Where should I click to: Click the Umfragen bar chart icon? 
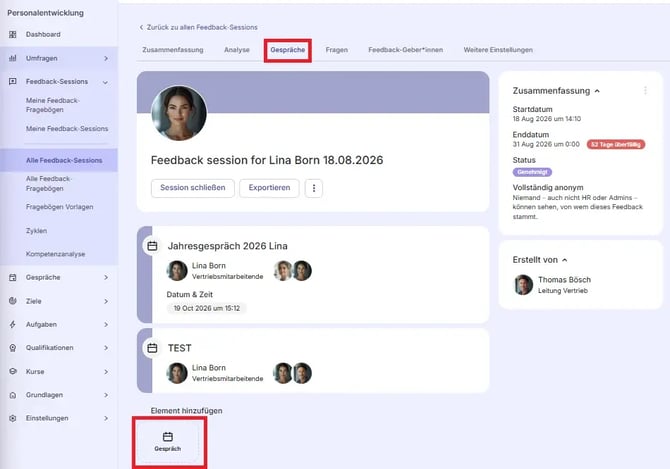click(x=13, y=58)
